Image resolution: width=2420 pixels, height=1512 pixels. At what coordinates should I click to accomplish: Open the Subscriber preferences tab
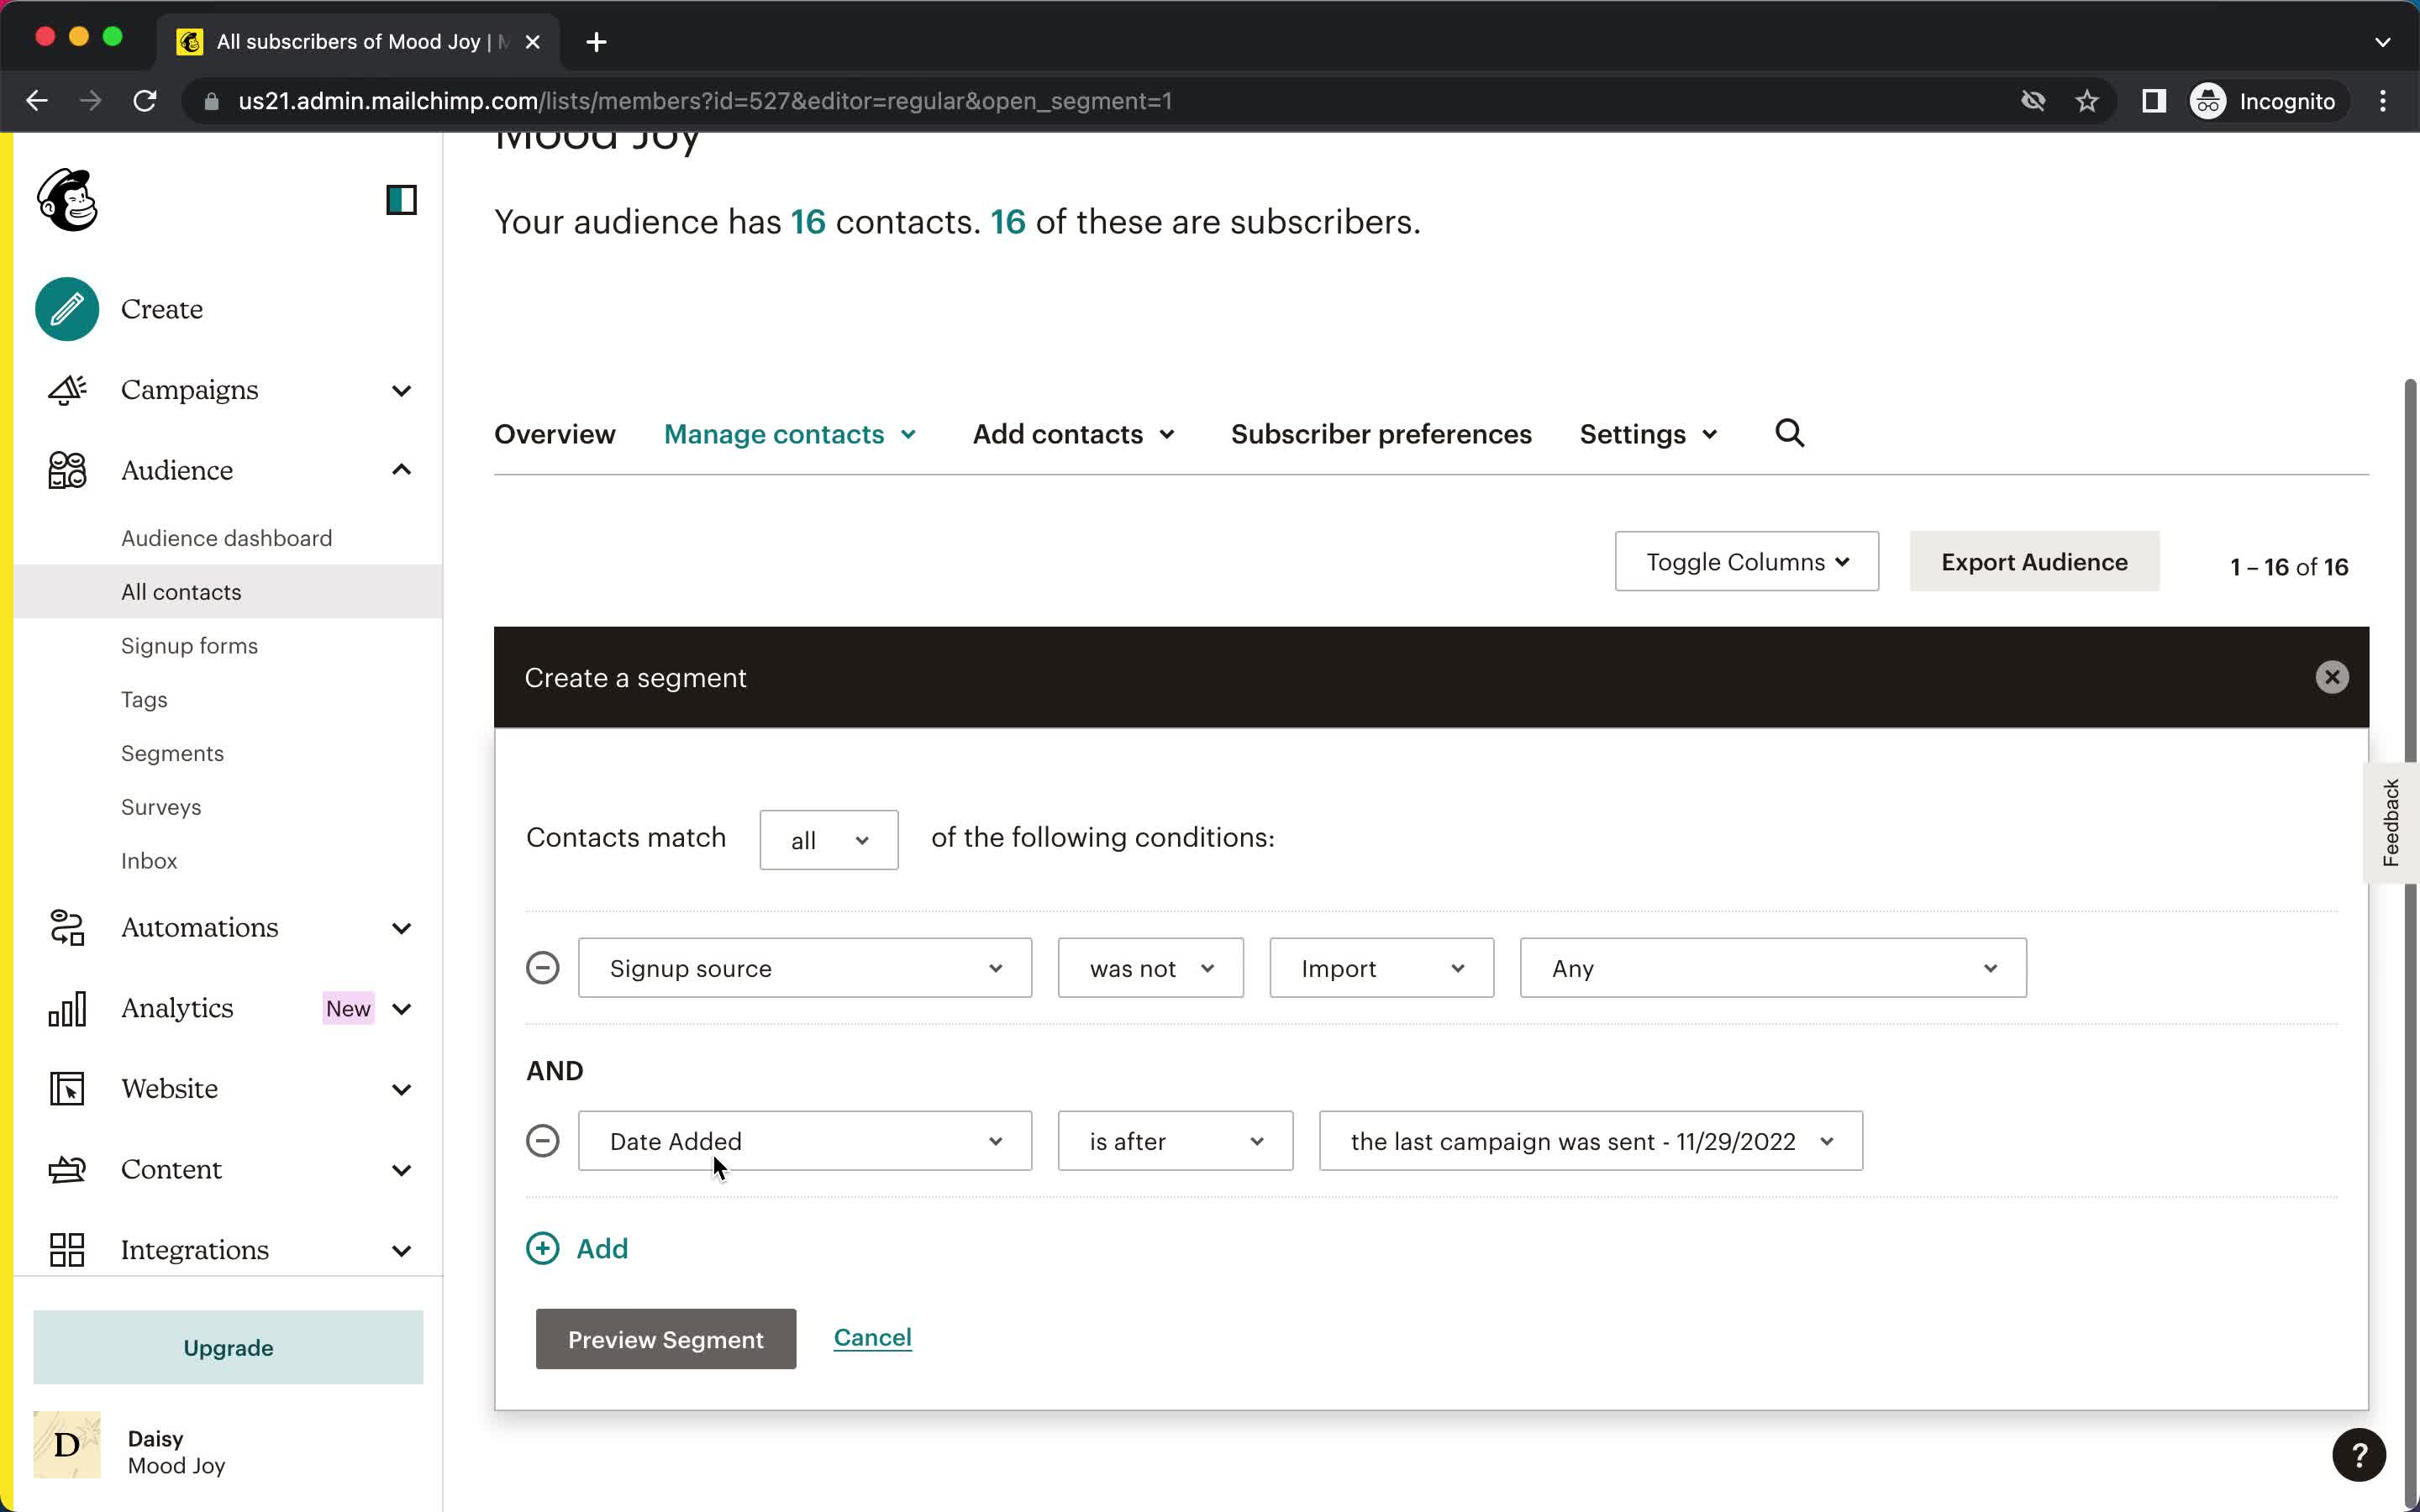point(1381,434)
